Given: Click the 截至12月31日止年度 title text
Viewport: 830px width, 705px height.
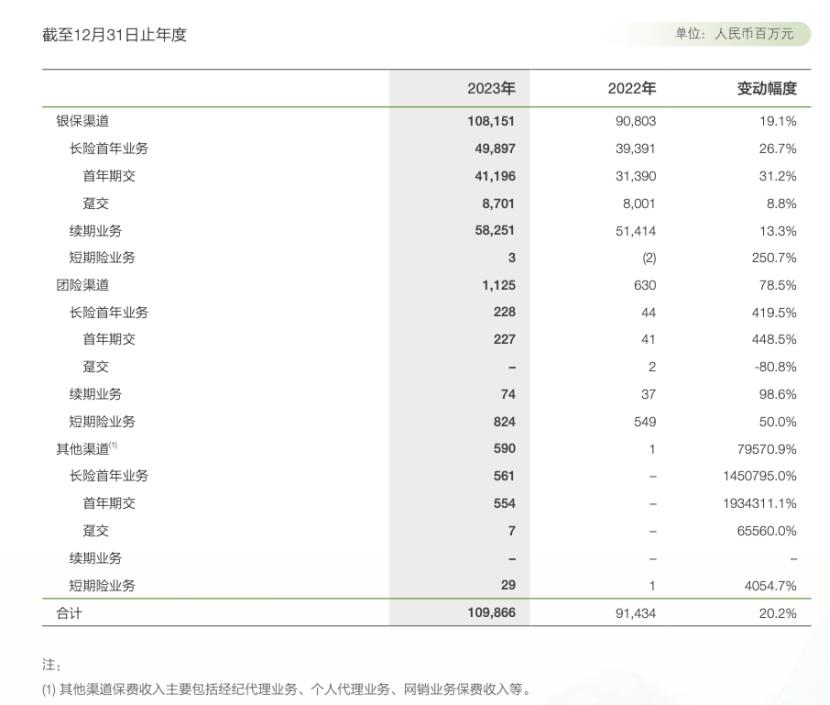Looking at the screenshot, I should (115, 36).
